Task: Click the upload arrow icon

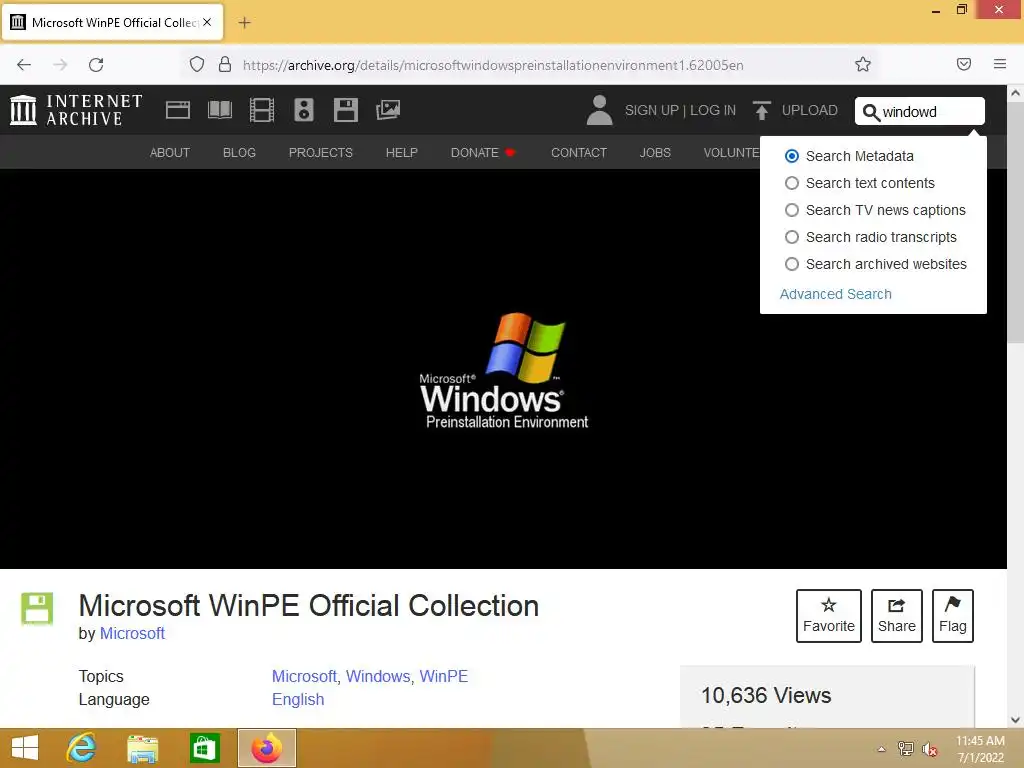Action: pos(761,110)
